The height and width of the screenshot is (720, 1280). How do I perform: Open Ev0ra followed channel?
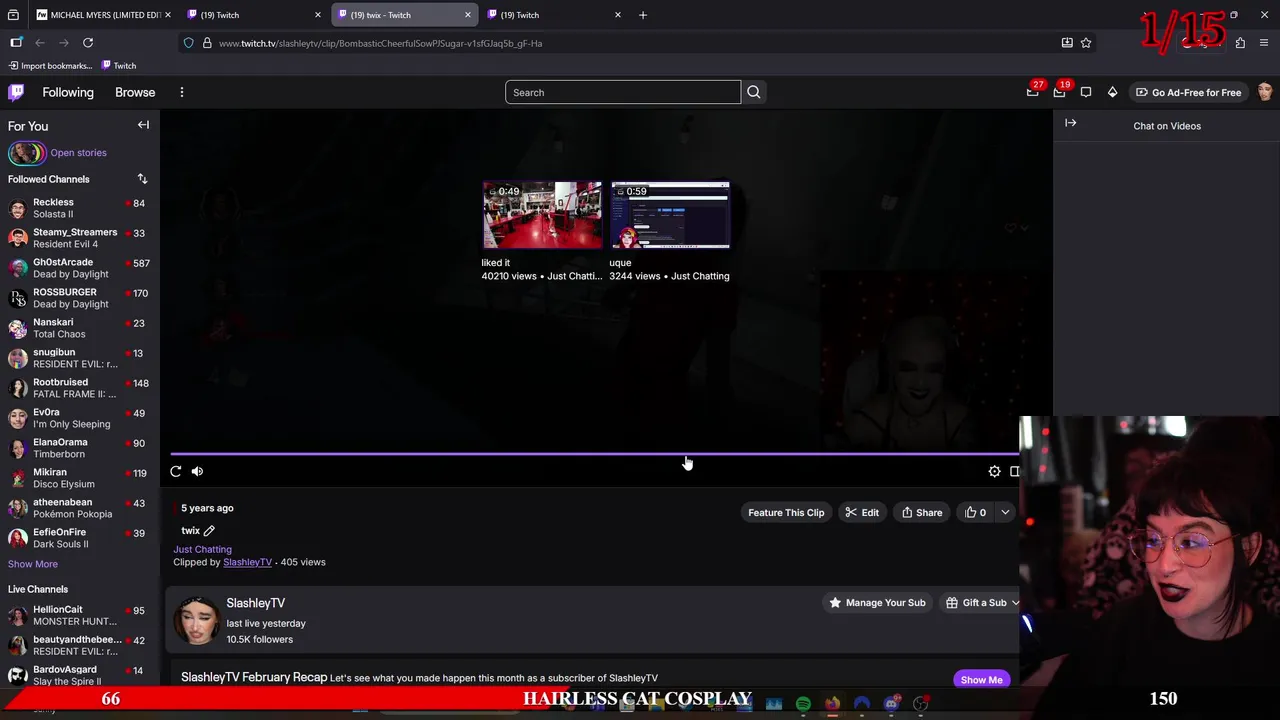click(x=80, y=418)
